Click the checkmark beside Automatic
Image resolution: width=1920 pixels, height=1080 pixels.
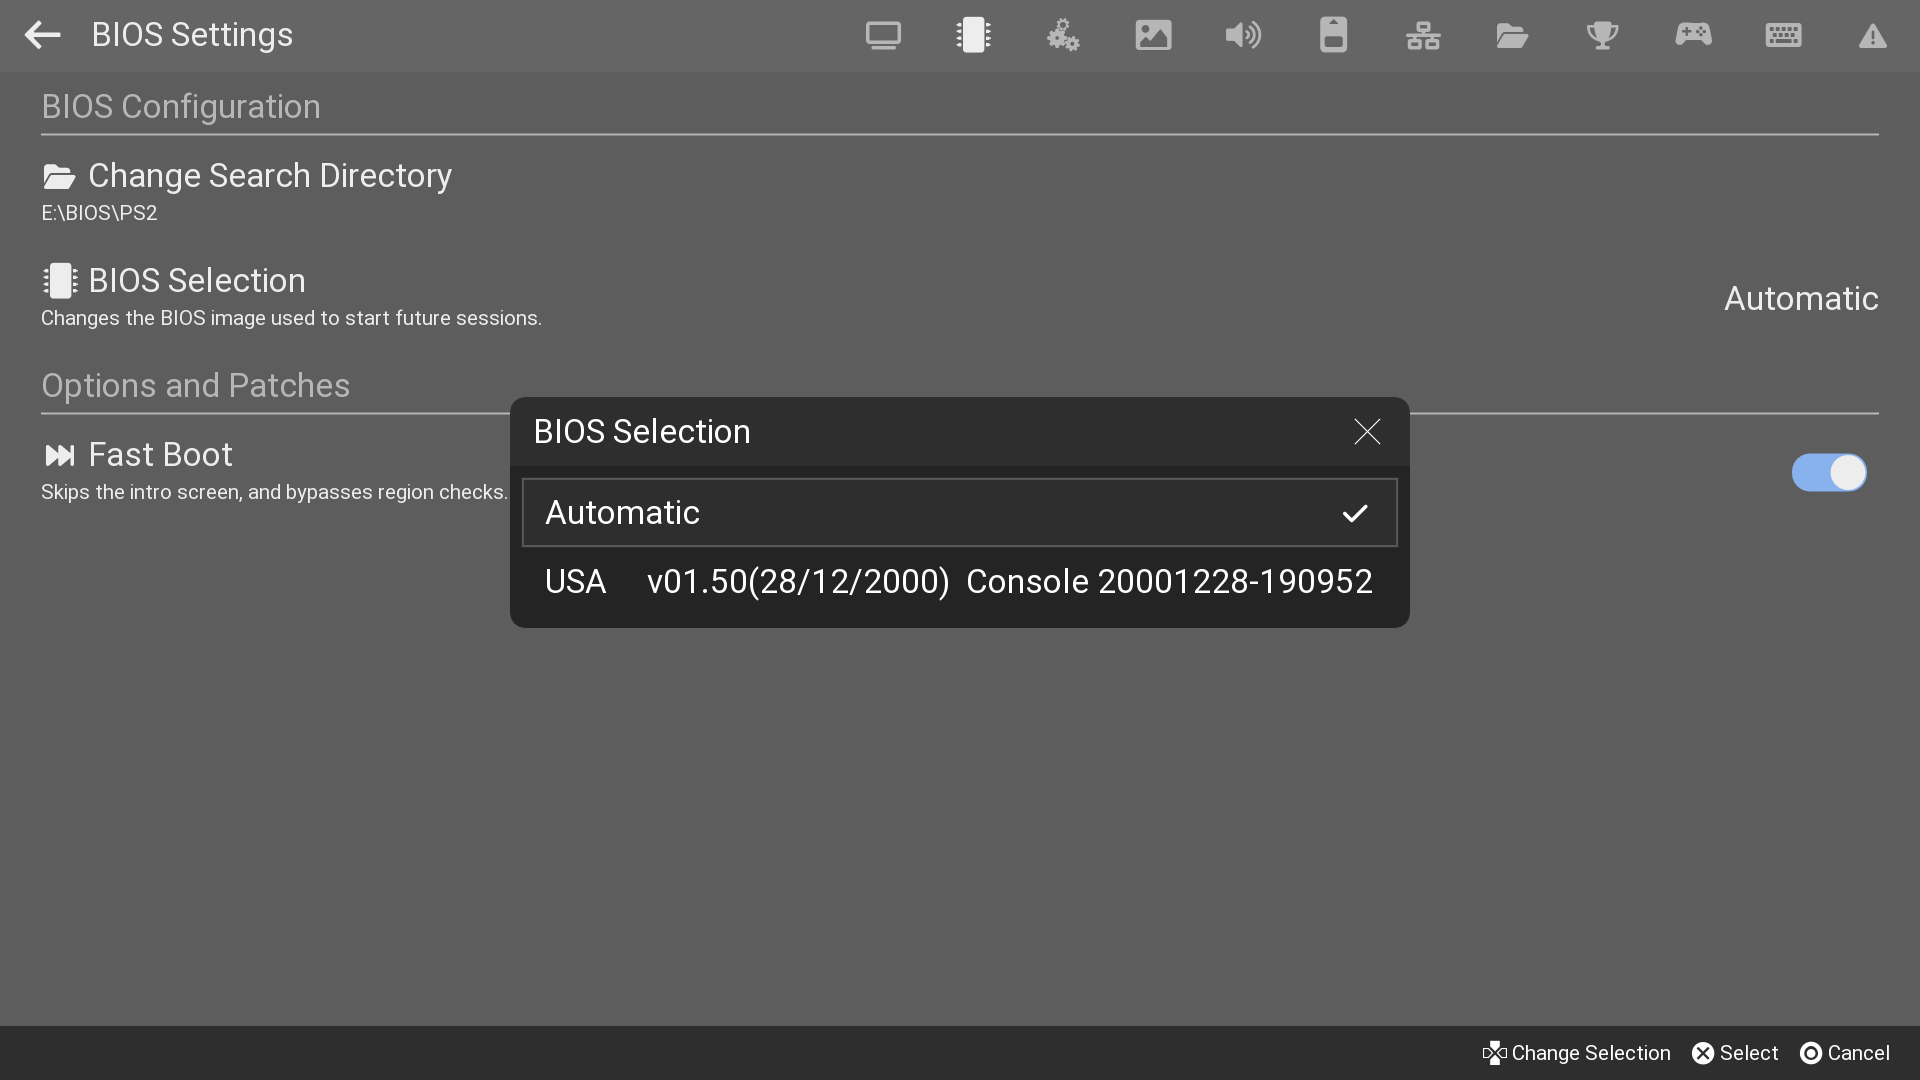click(x=1355, y=513)
